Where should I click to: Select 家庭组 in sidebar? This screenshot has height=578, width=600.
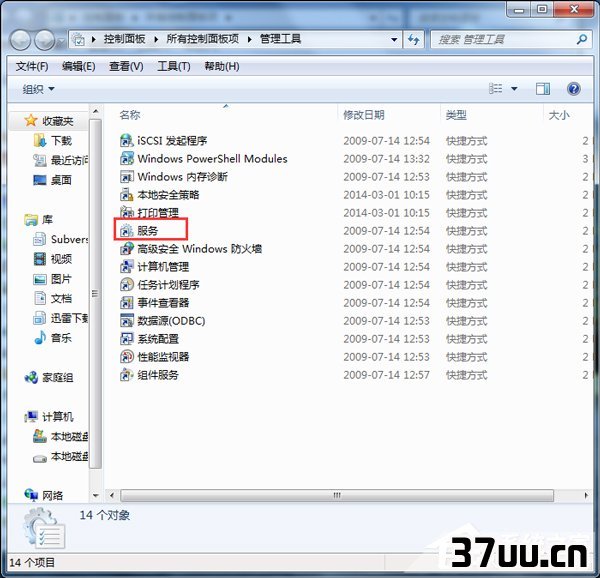[x=49, y=378]
